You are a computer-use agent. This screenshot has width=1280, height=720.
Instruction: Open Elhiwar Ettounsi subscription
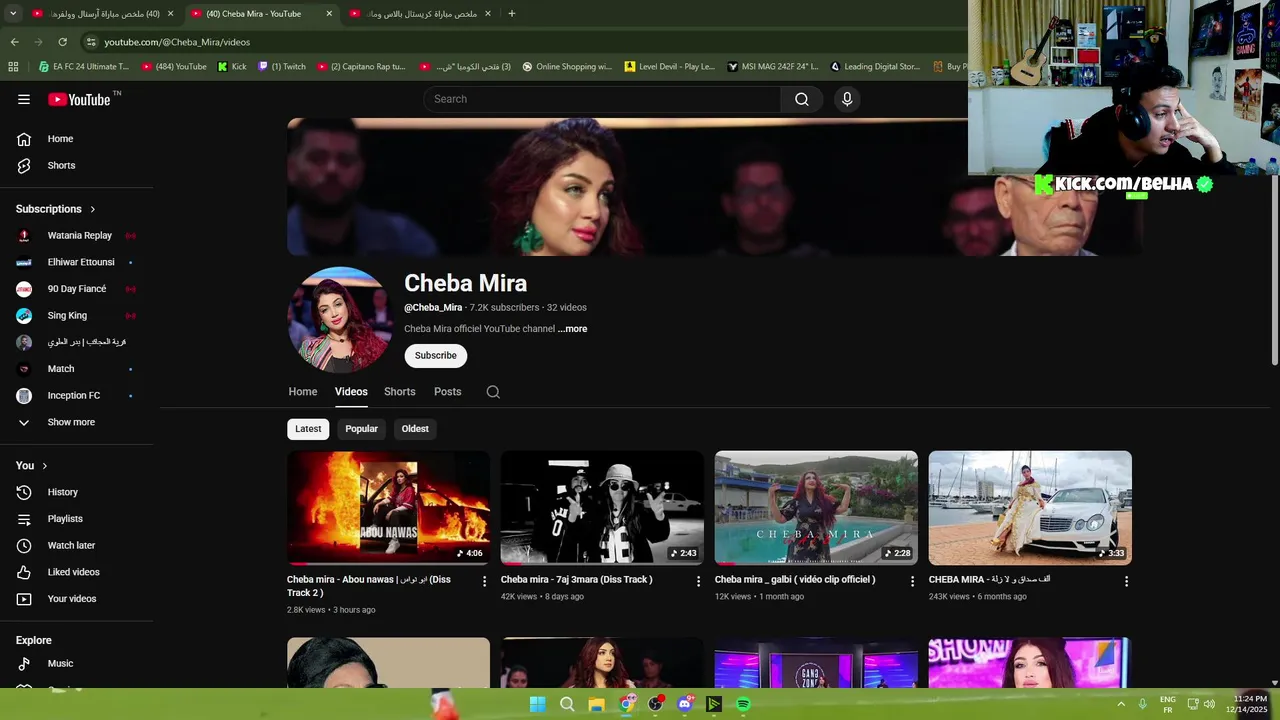78,262
